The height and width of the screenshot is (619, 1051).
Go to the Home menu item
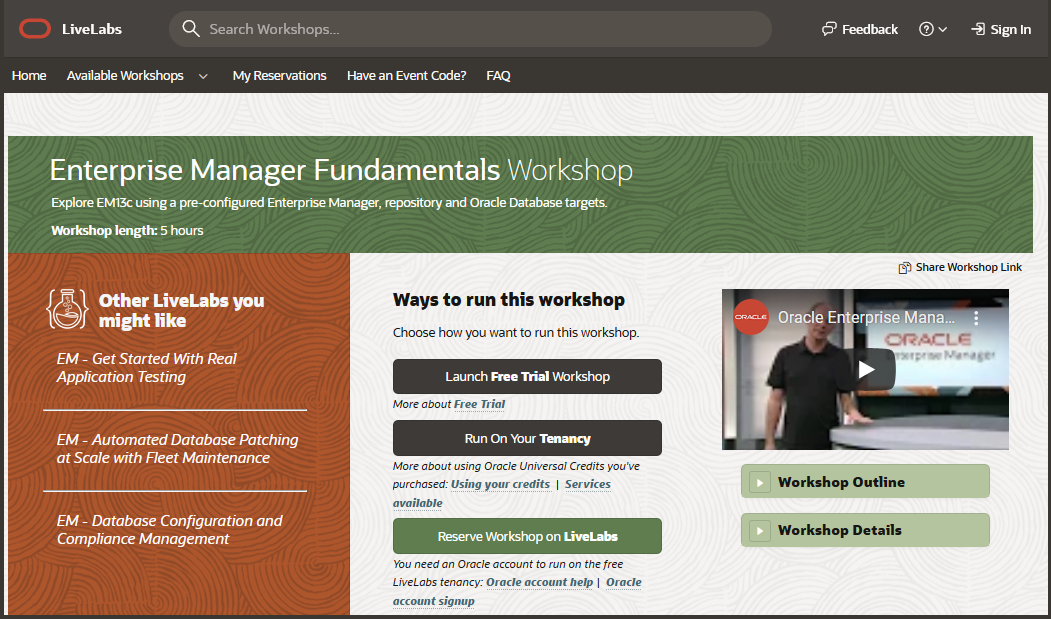click(x=29, y=76)
